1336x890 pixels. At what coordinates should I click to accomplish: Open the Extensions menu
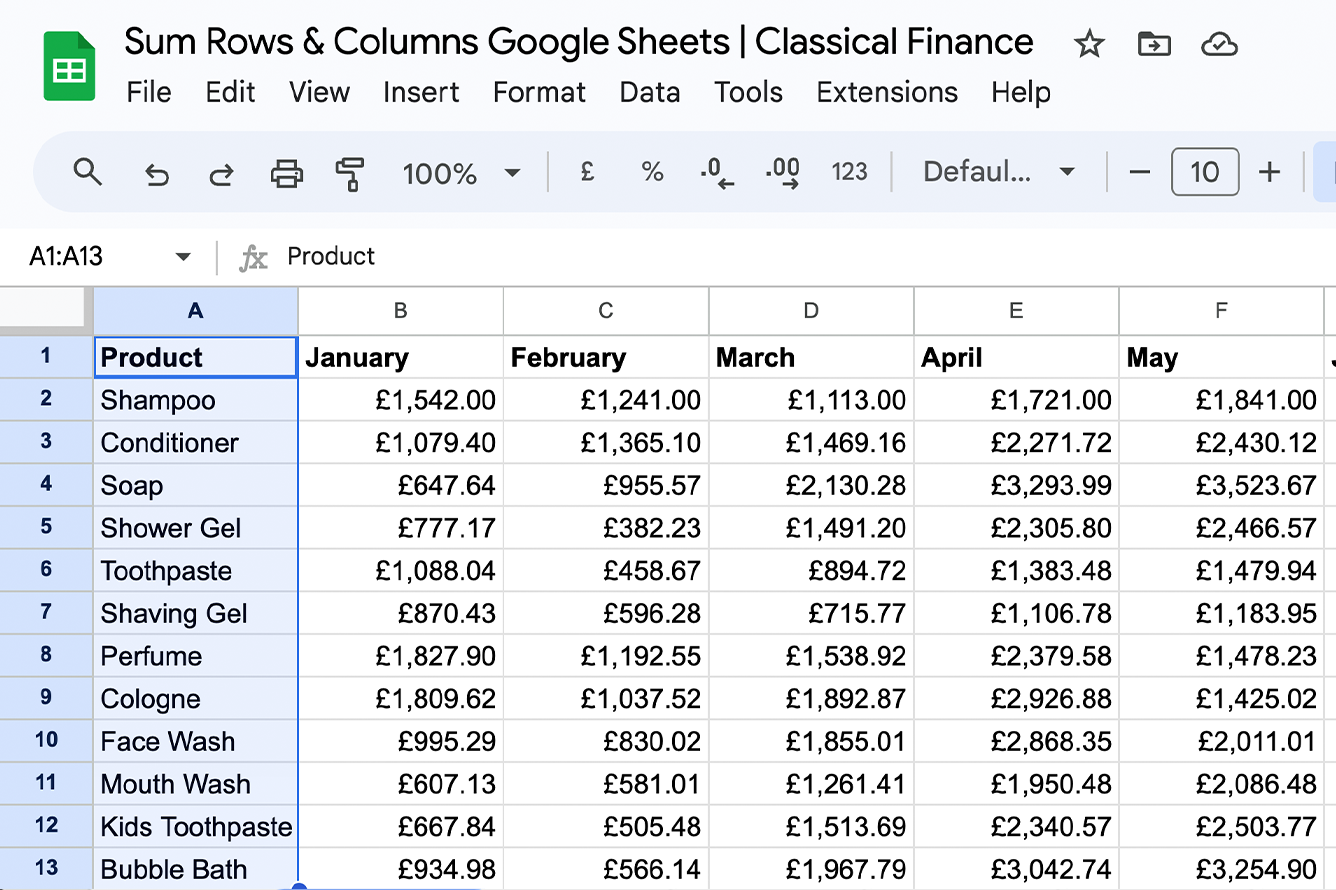tap(886, 92)
